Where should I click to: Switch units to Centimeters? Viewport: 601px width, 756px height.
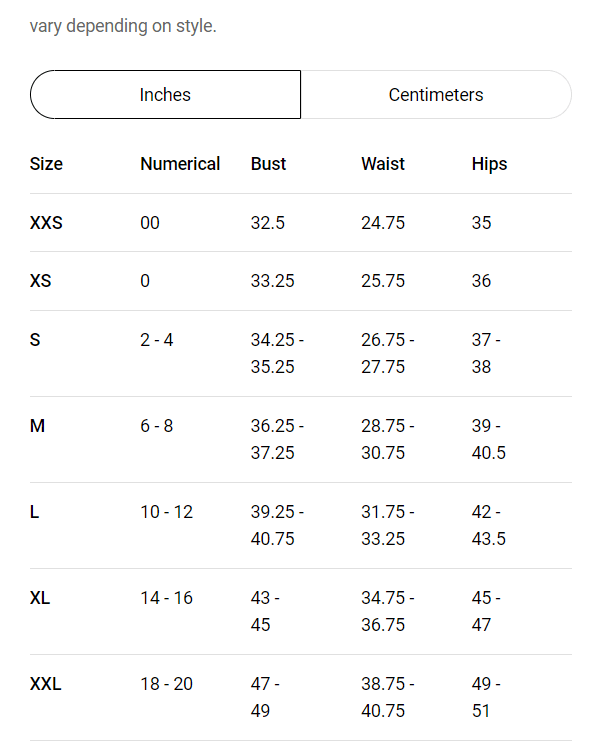click(x=436, y=94)
